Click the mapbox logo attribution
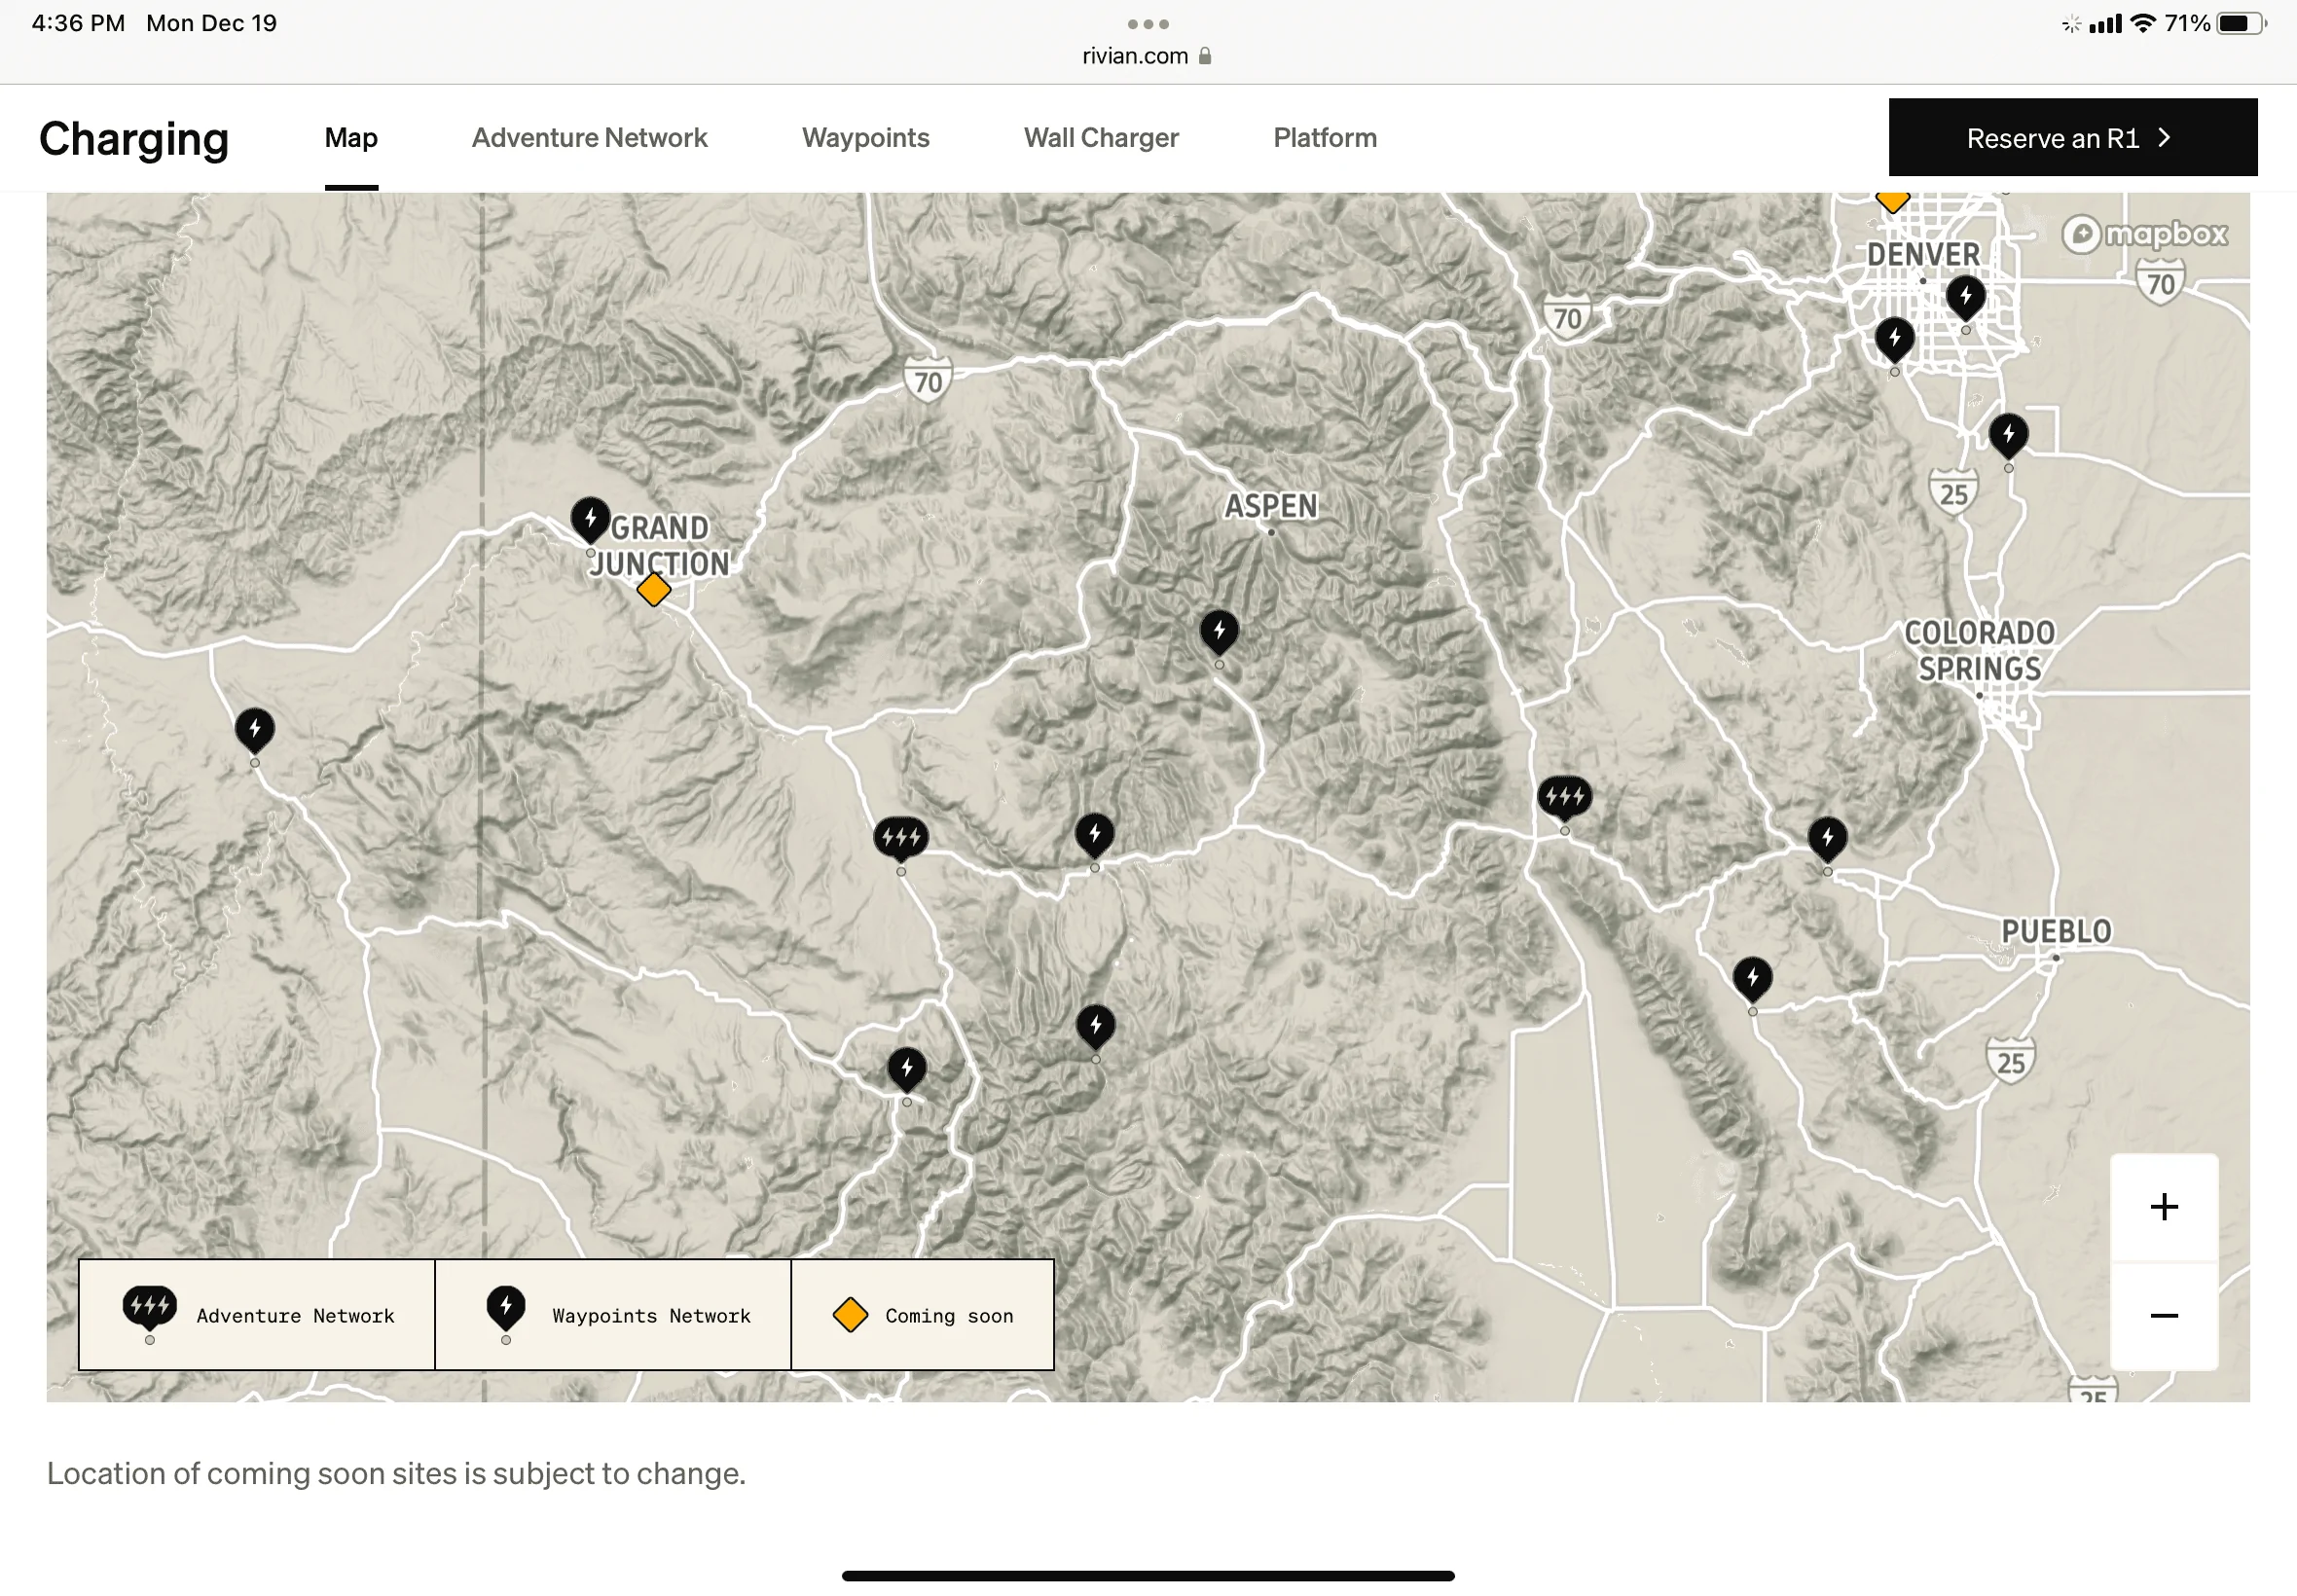 coord(2145,234)
